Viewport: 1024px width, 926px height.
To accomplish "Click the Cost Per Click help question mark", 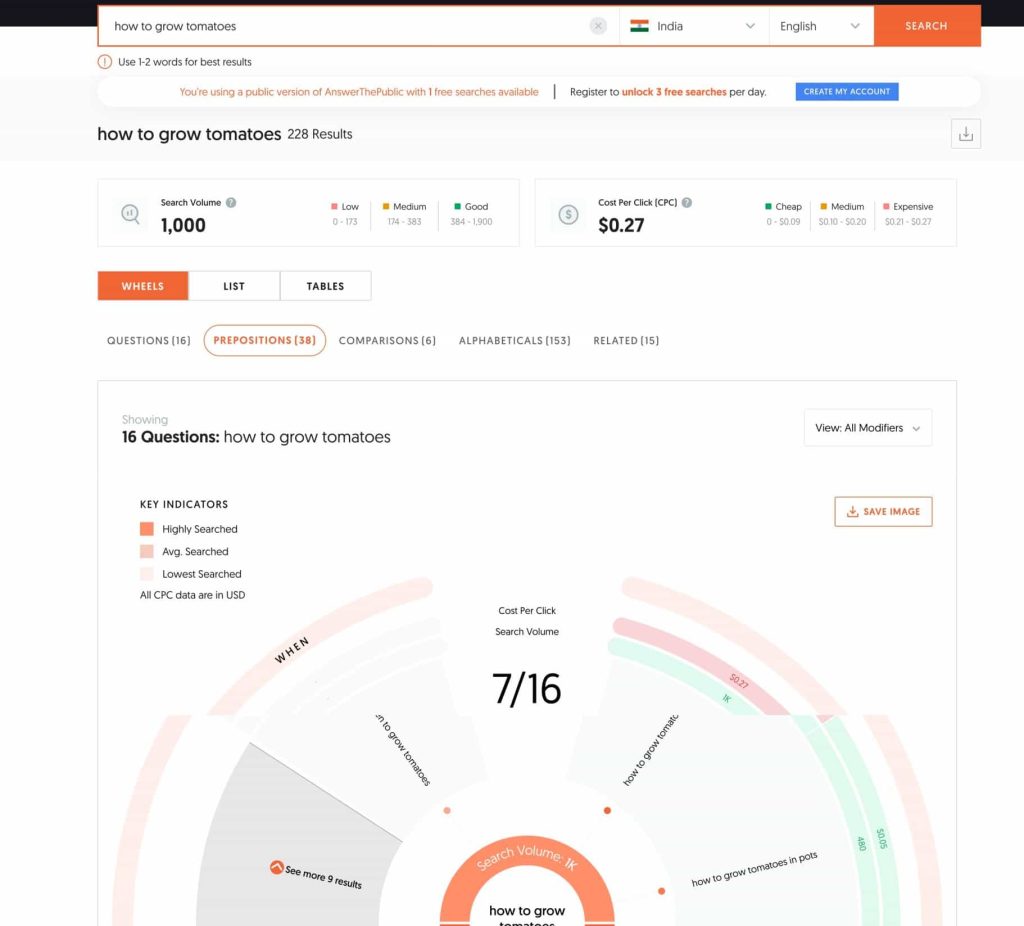I will (687, 202).
